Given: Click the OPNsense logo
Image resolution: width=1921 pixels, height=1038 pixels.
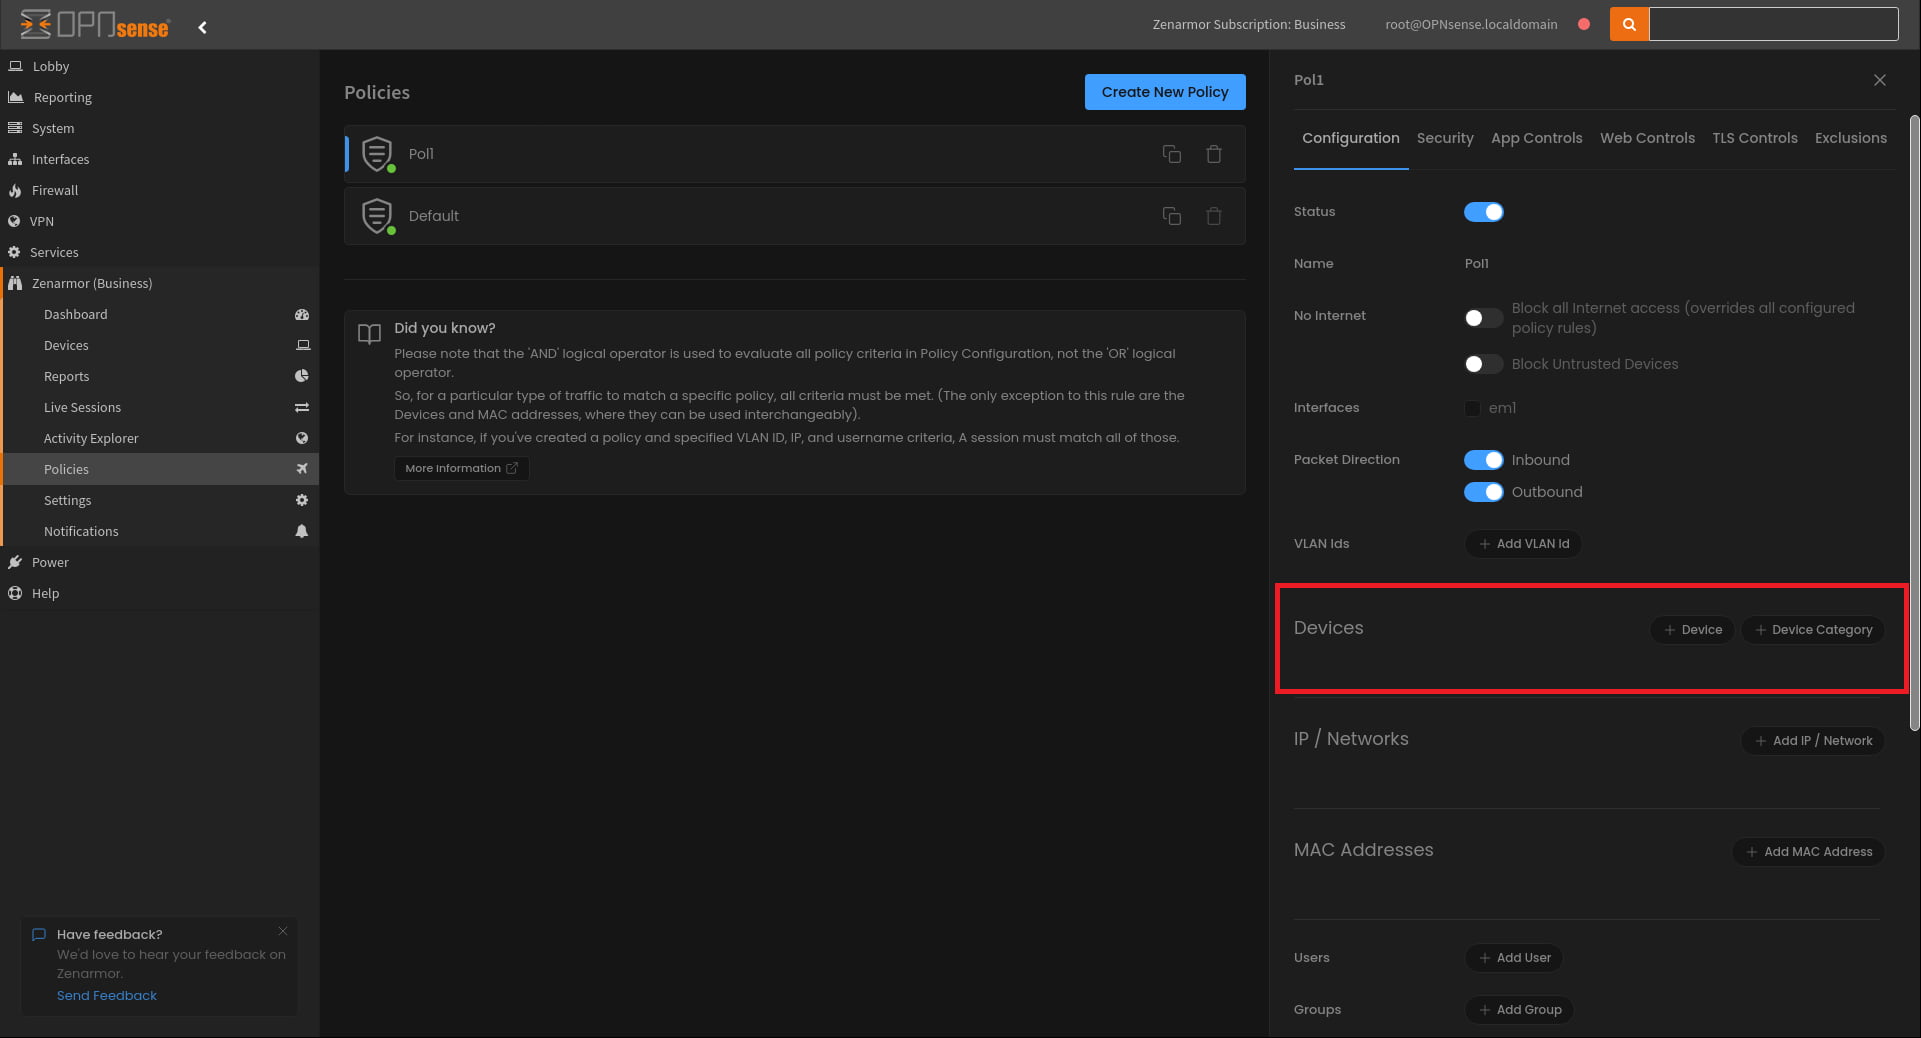Looking at the screenshot, I should click(94, 24).
